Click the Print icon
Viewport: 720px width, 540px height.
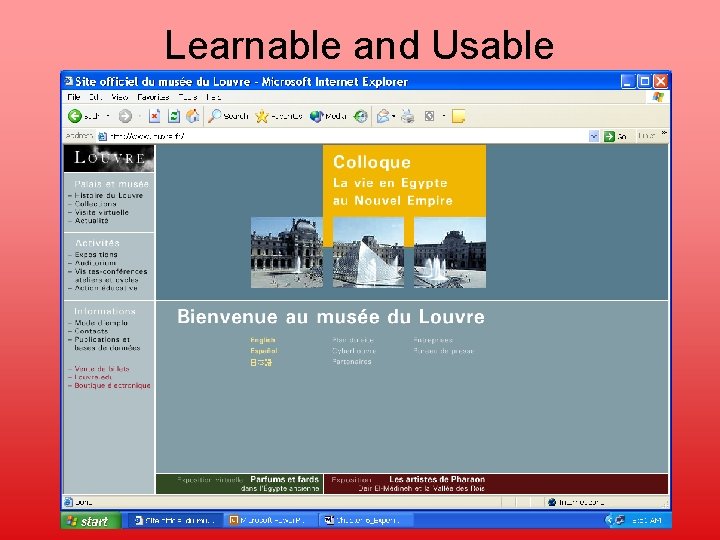(408, 116)
